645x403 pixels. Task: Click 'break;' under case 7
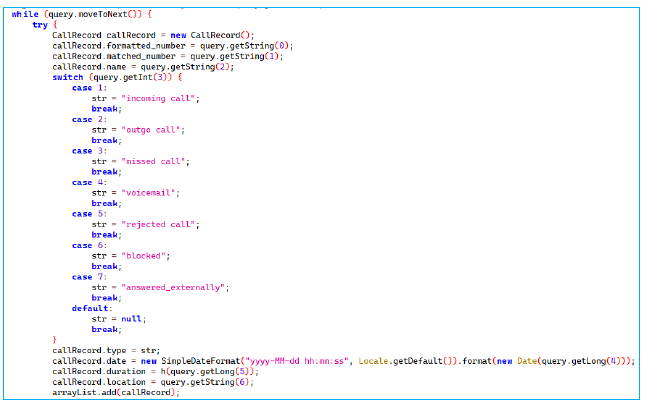[107, 298]
